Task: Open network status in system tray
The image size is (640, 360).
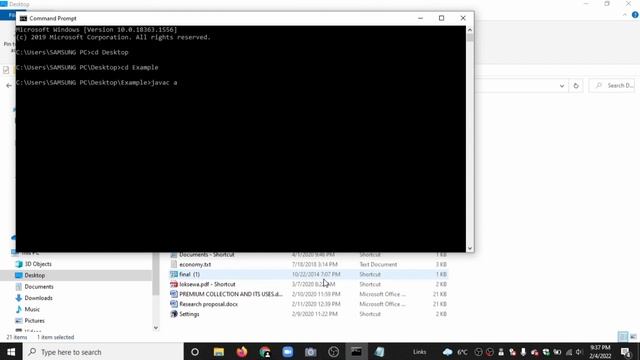Action: 569,352
